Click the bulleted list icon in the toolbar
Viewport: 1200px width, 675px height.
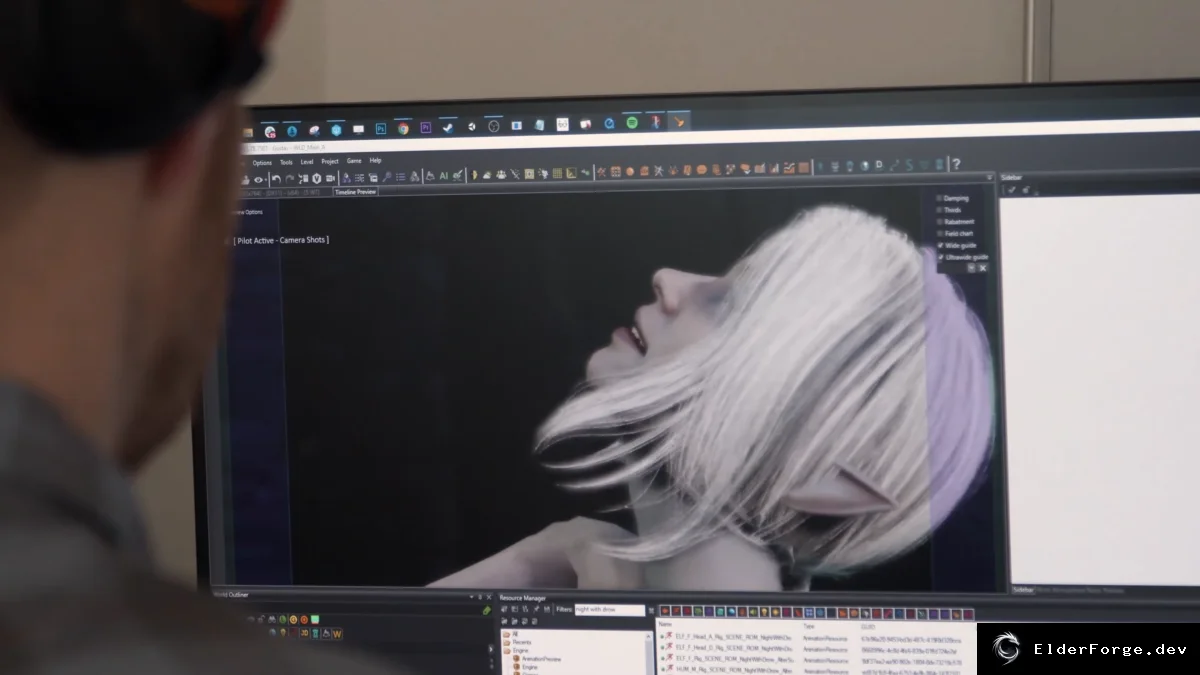[x=400, y=177]
